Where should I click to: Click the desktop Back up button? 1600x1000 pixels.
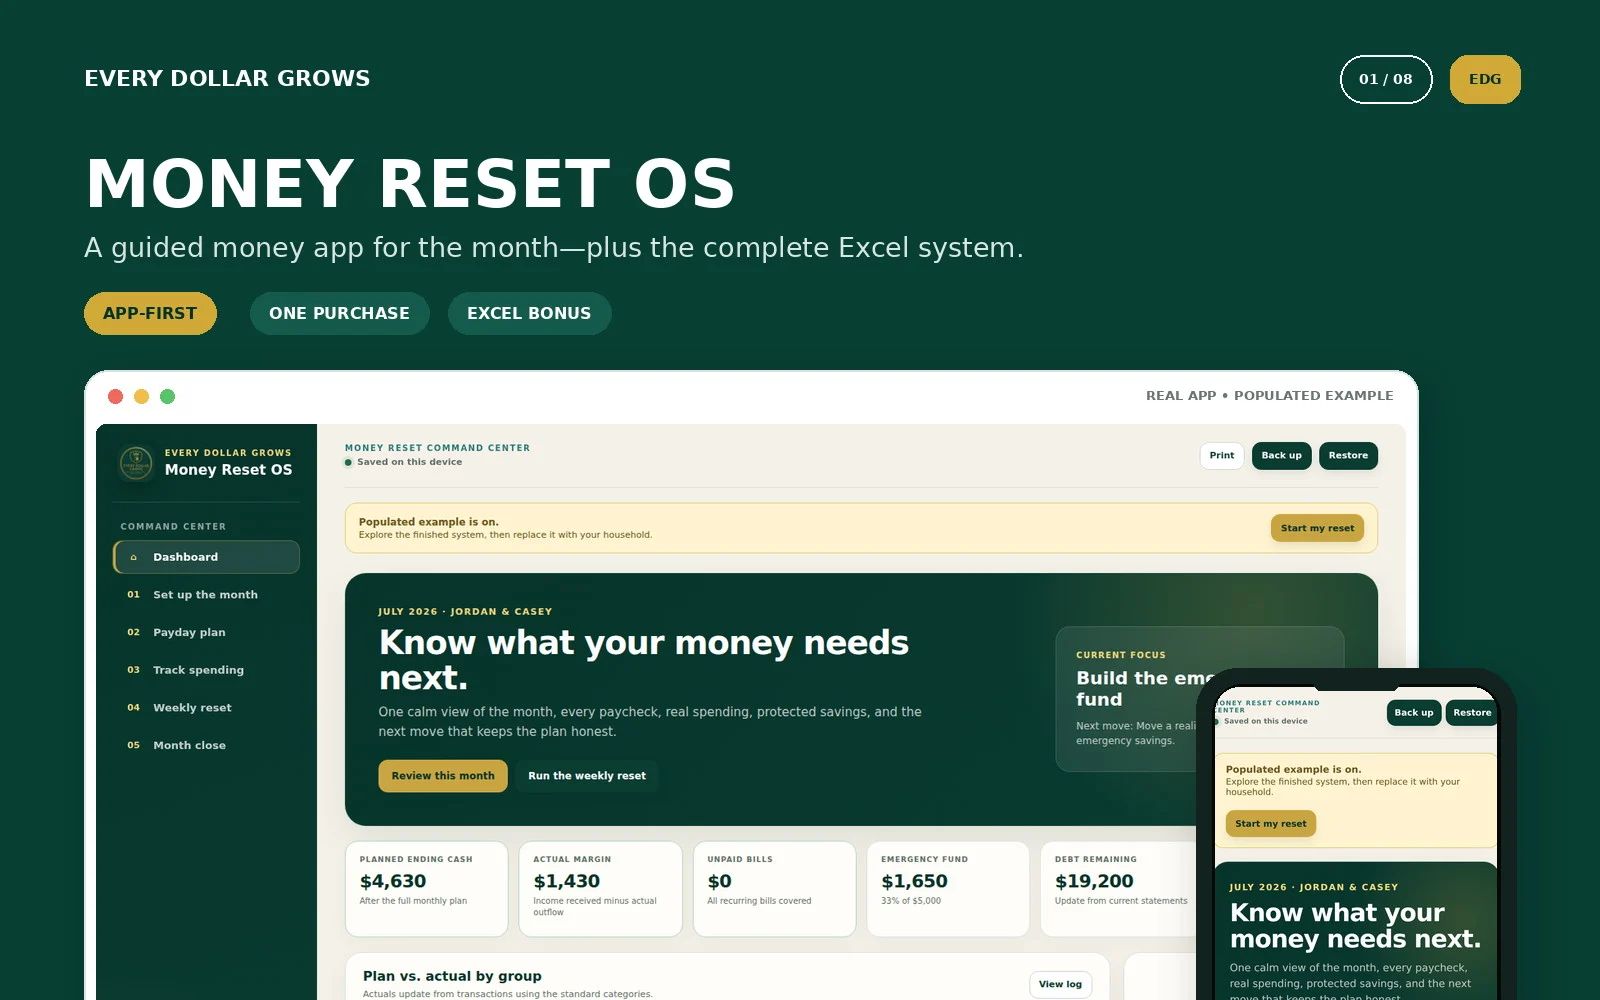(x=1281, y=456)
